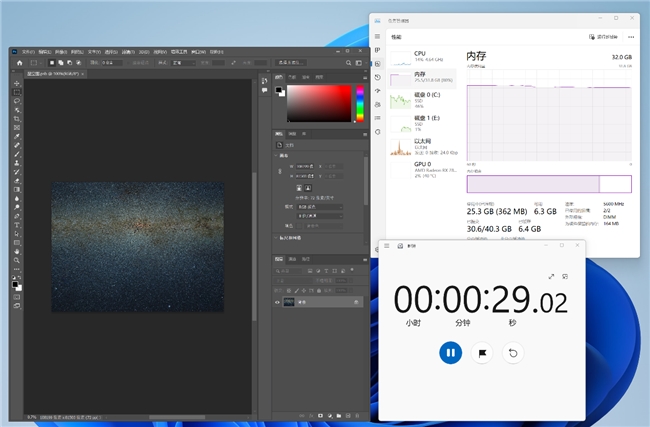Select the Lasso tool

[x=17, y=101]
